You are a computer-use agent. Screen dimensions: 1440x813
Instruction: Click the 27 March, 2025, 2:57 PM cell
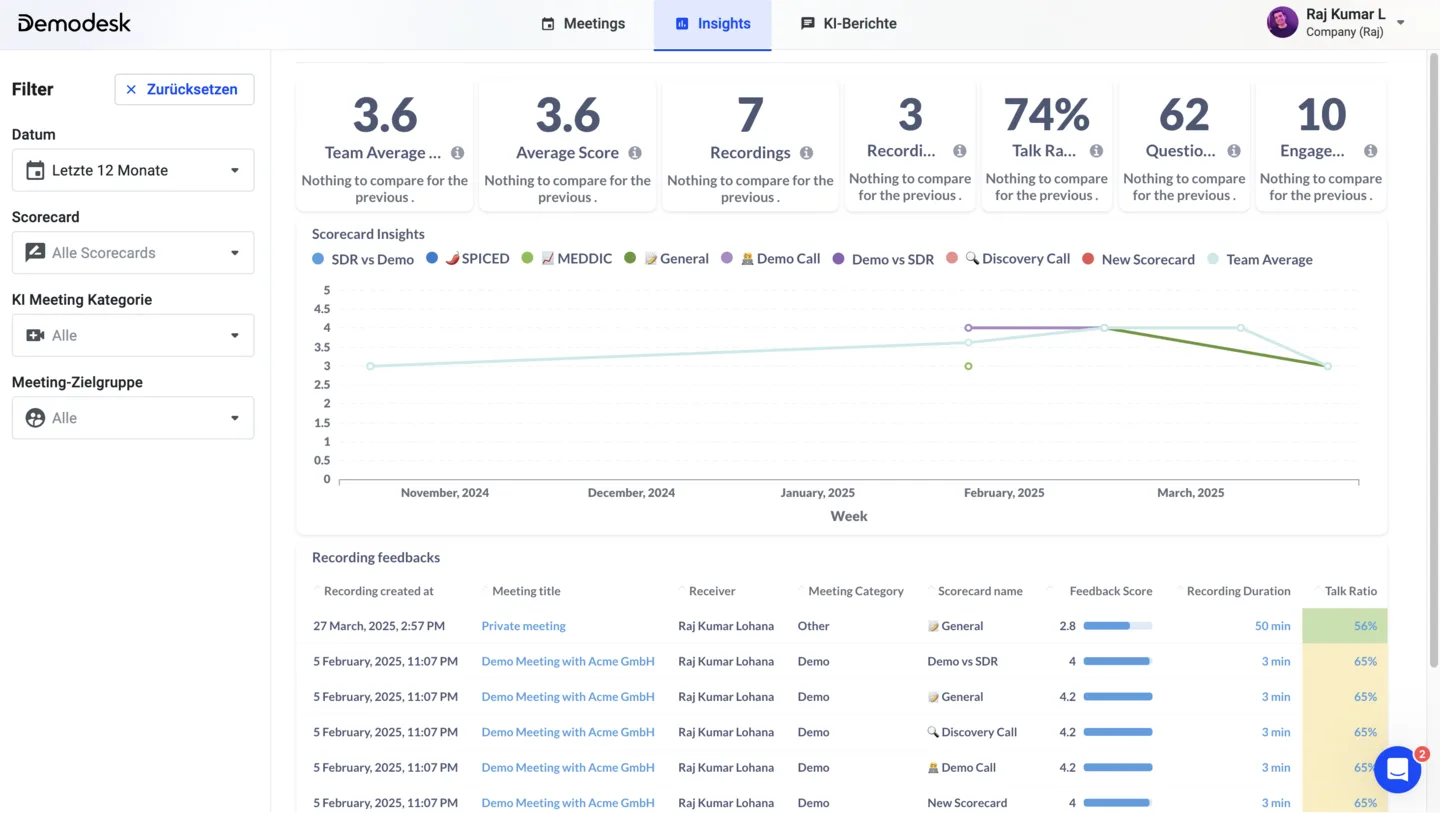379,626
